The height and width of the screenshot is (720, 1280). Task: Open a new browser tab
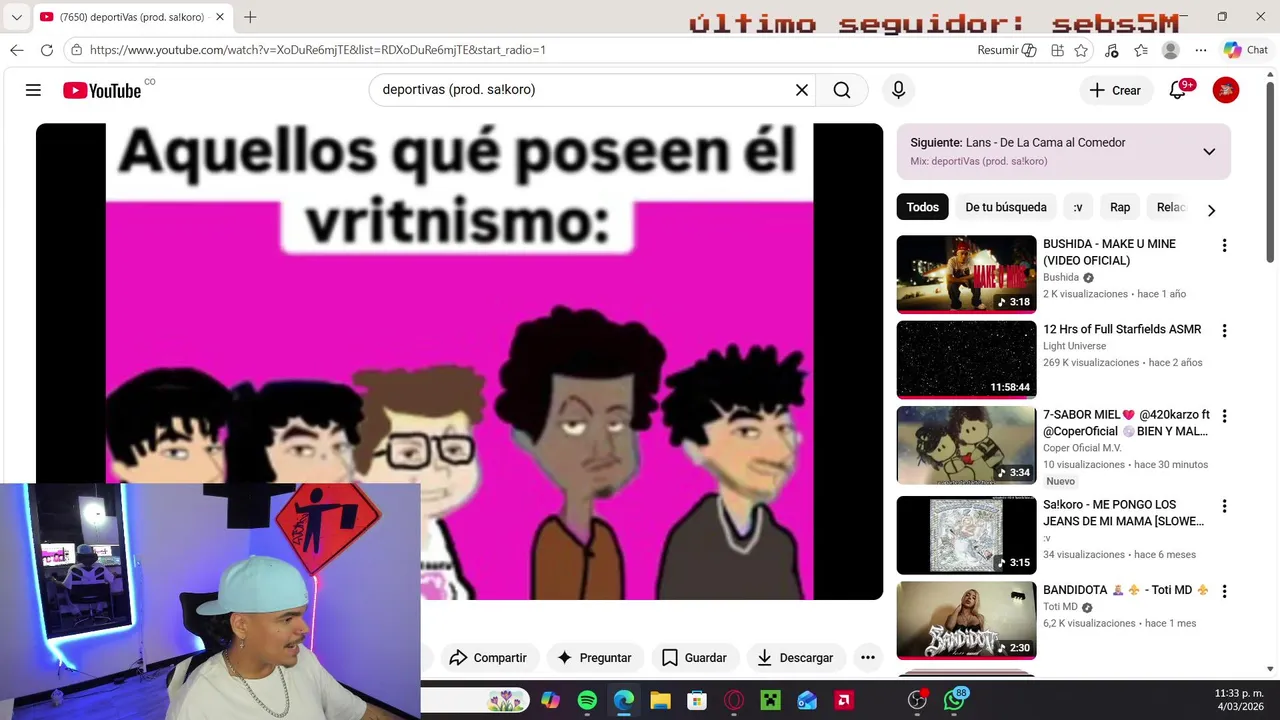pos(250,17)
